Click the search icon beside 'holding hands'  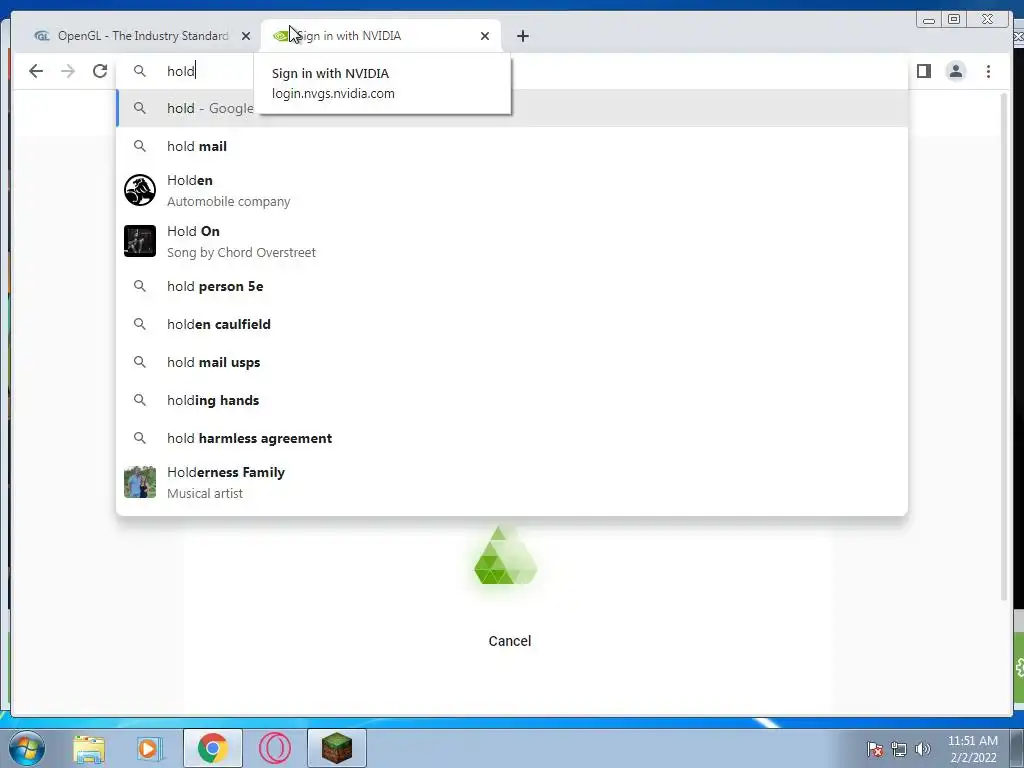point(140,400)
